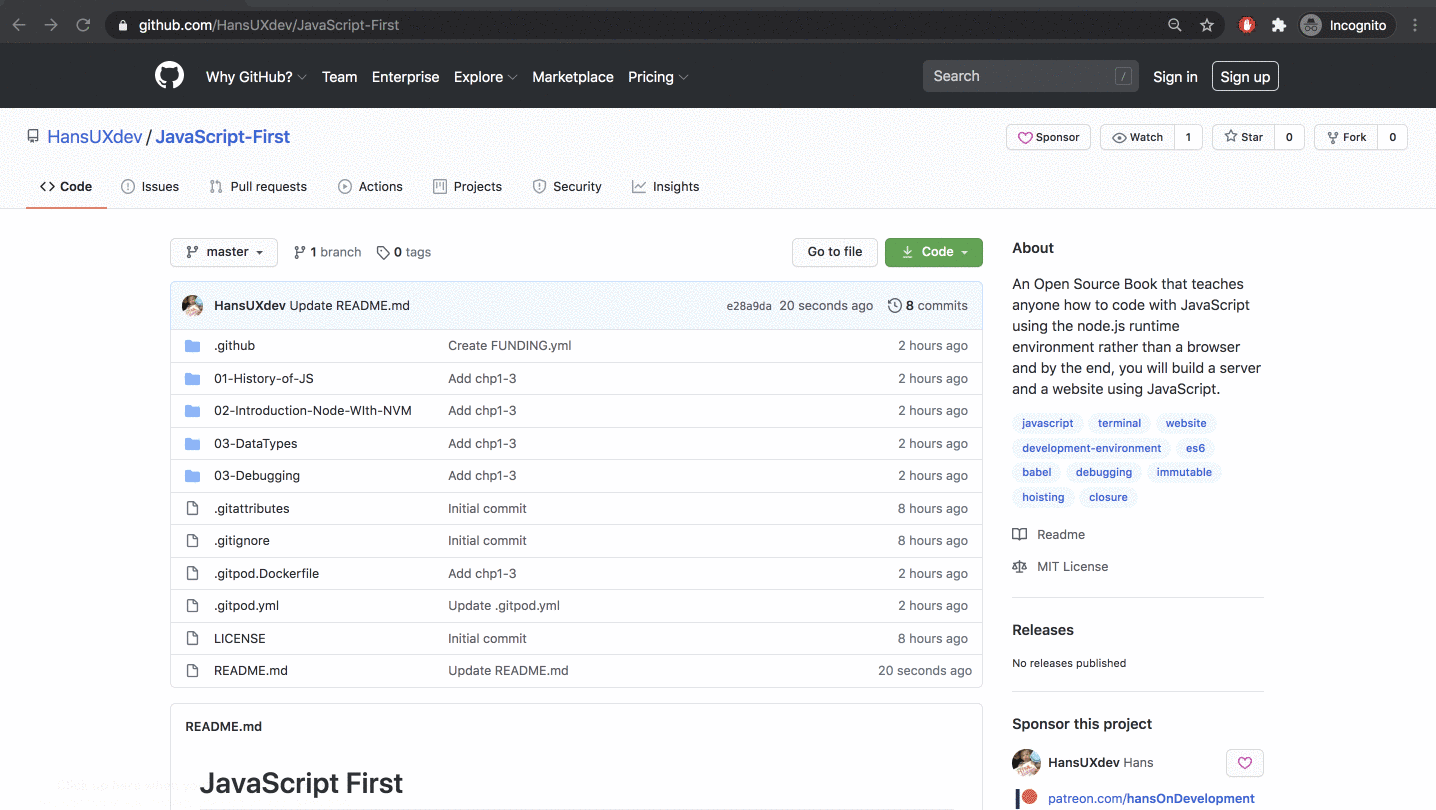The width and height of the screenshot is (1436, 810).
Task: Open the Pull requests tab
Action: pos(258,187)
